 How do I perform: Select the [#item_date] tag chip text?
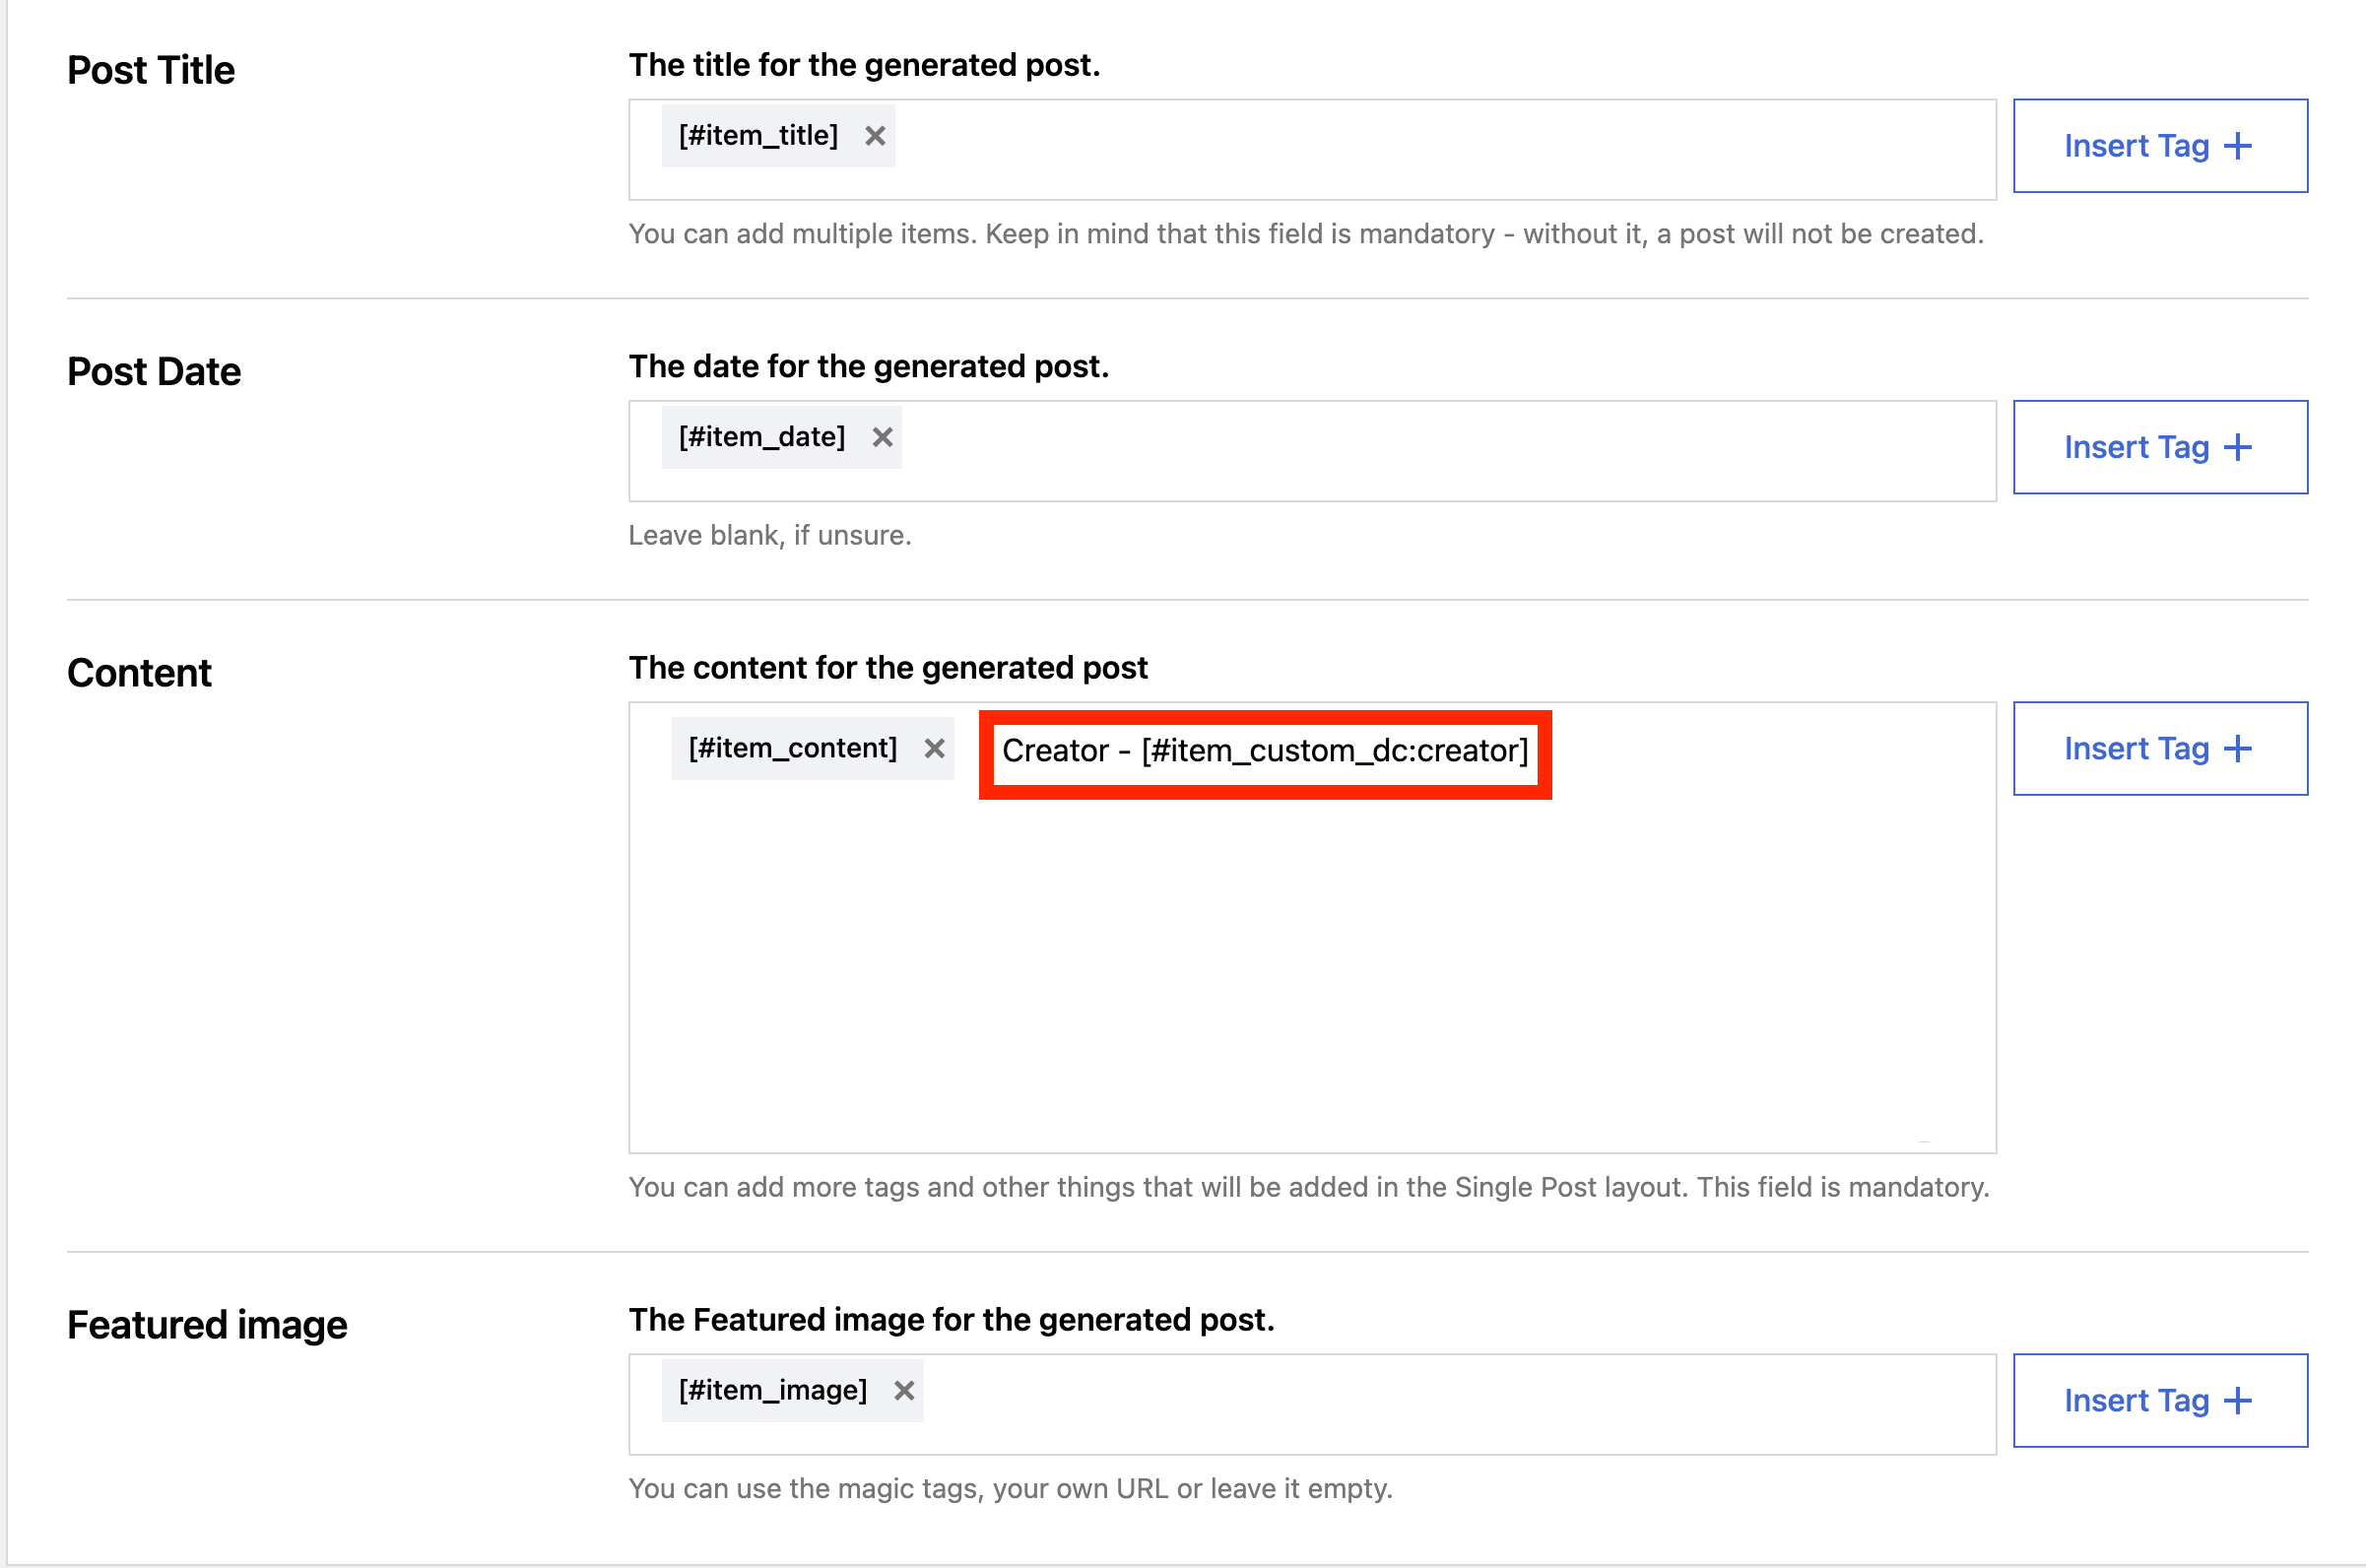point(762,437)
